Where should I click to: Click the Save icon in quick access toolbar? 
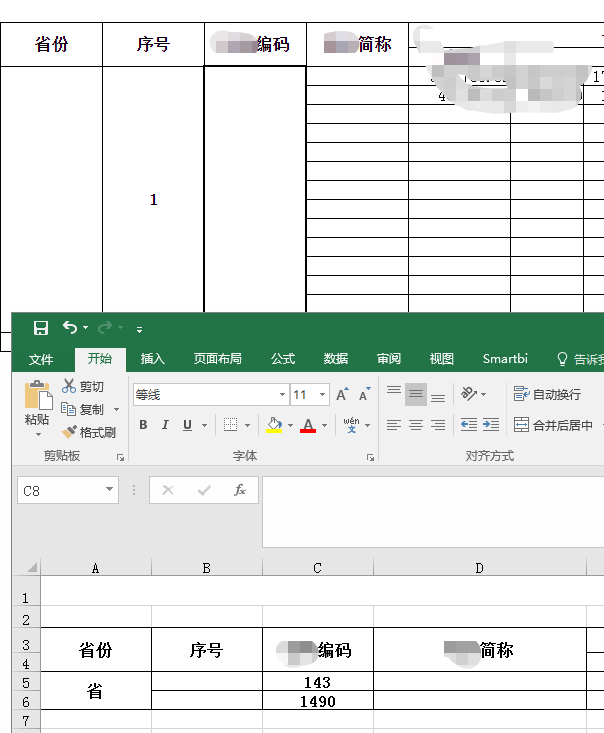click(41, 328)
